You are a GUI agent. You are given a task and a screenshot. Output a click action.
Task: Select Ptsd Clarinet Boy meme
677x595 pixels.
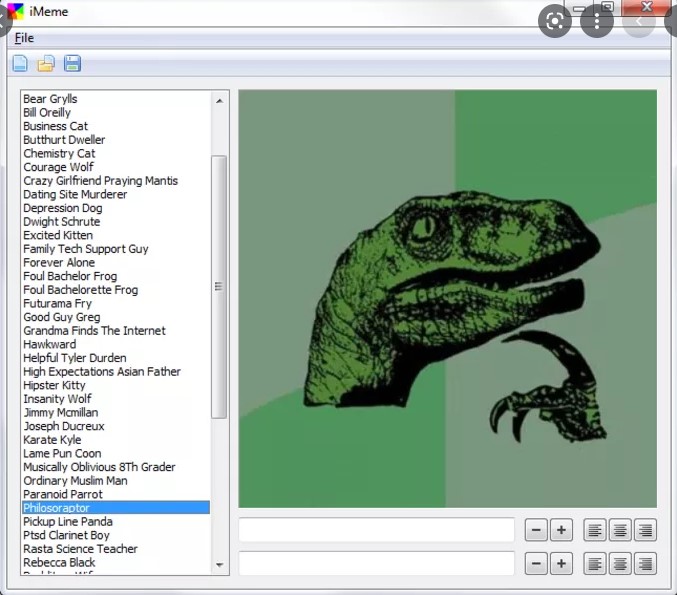[66, 535]
